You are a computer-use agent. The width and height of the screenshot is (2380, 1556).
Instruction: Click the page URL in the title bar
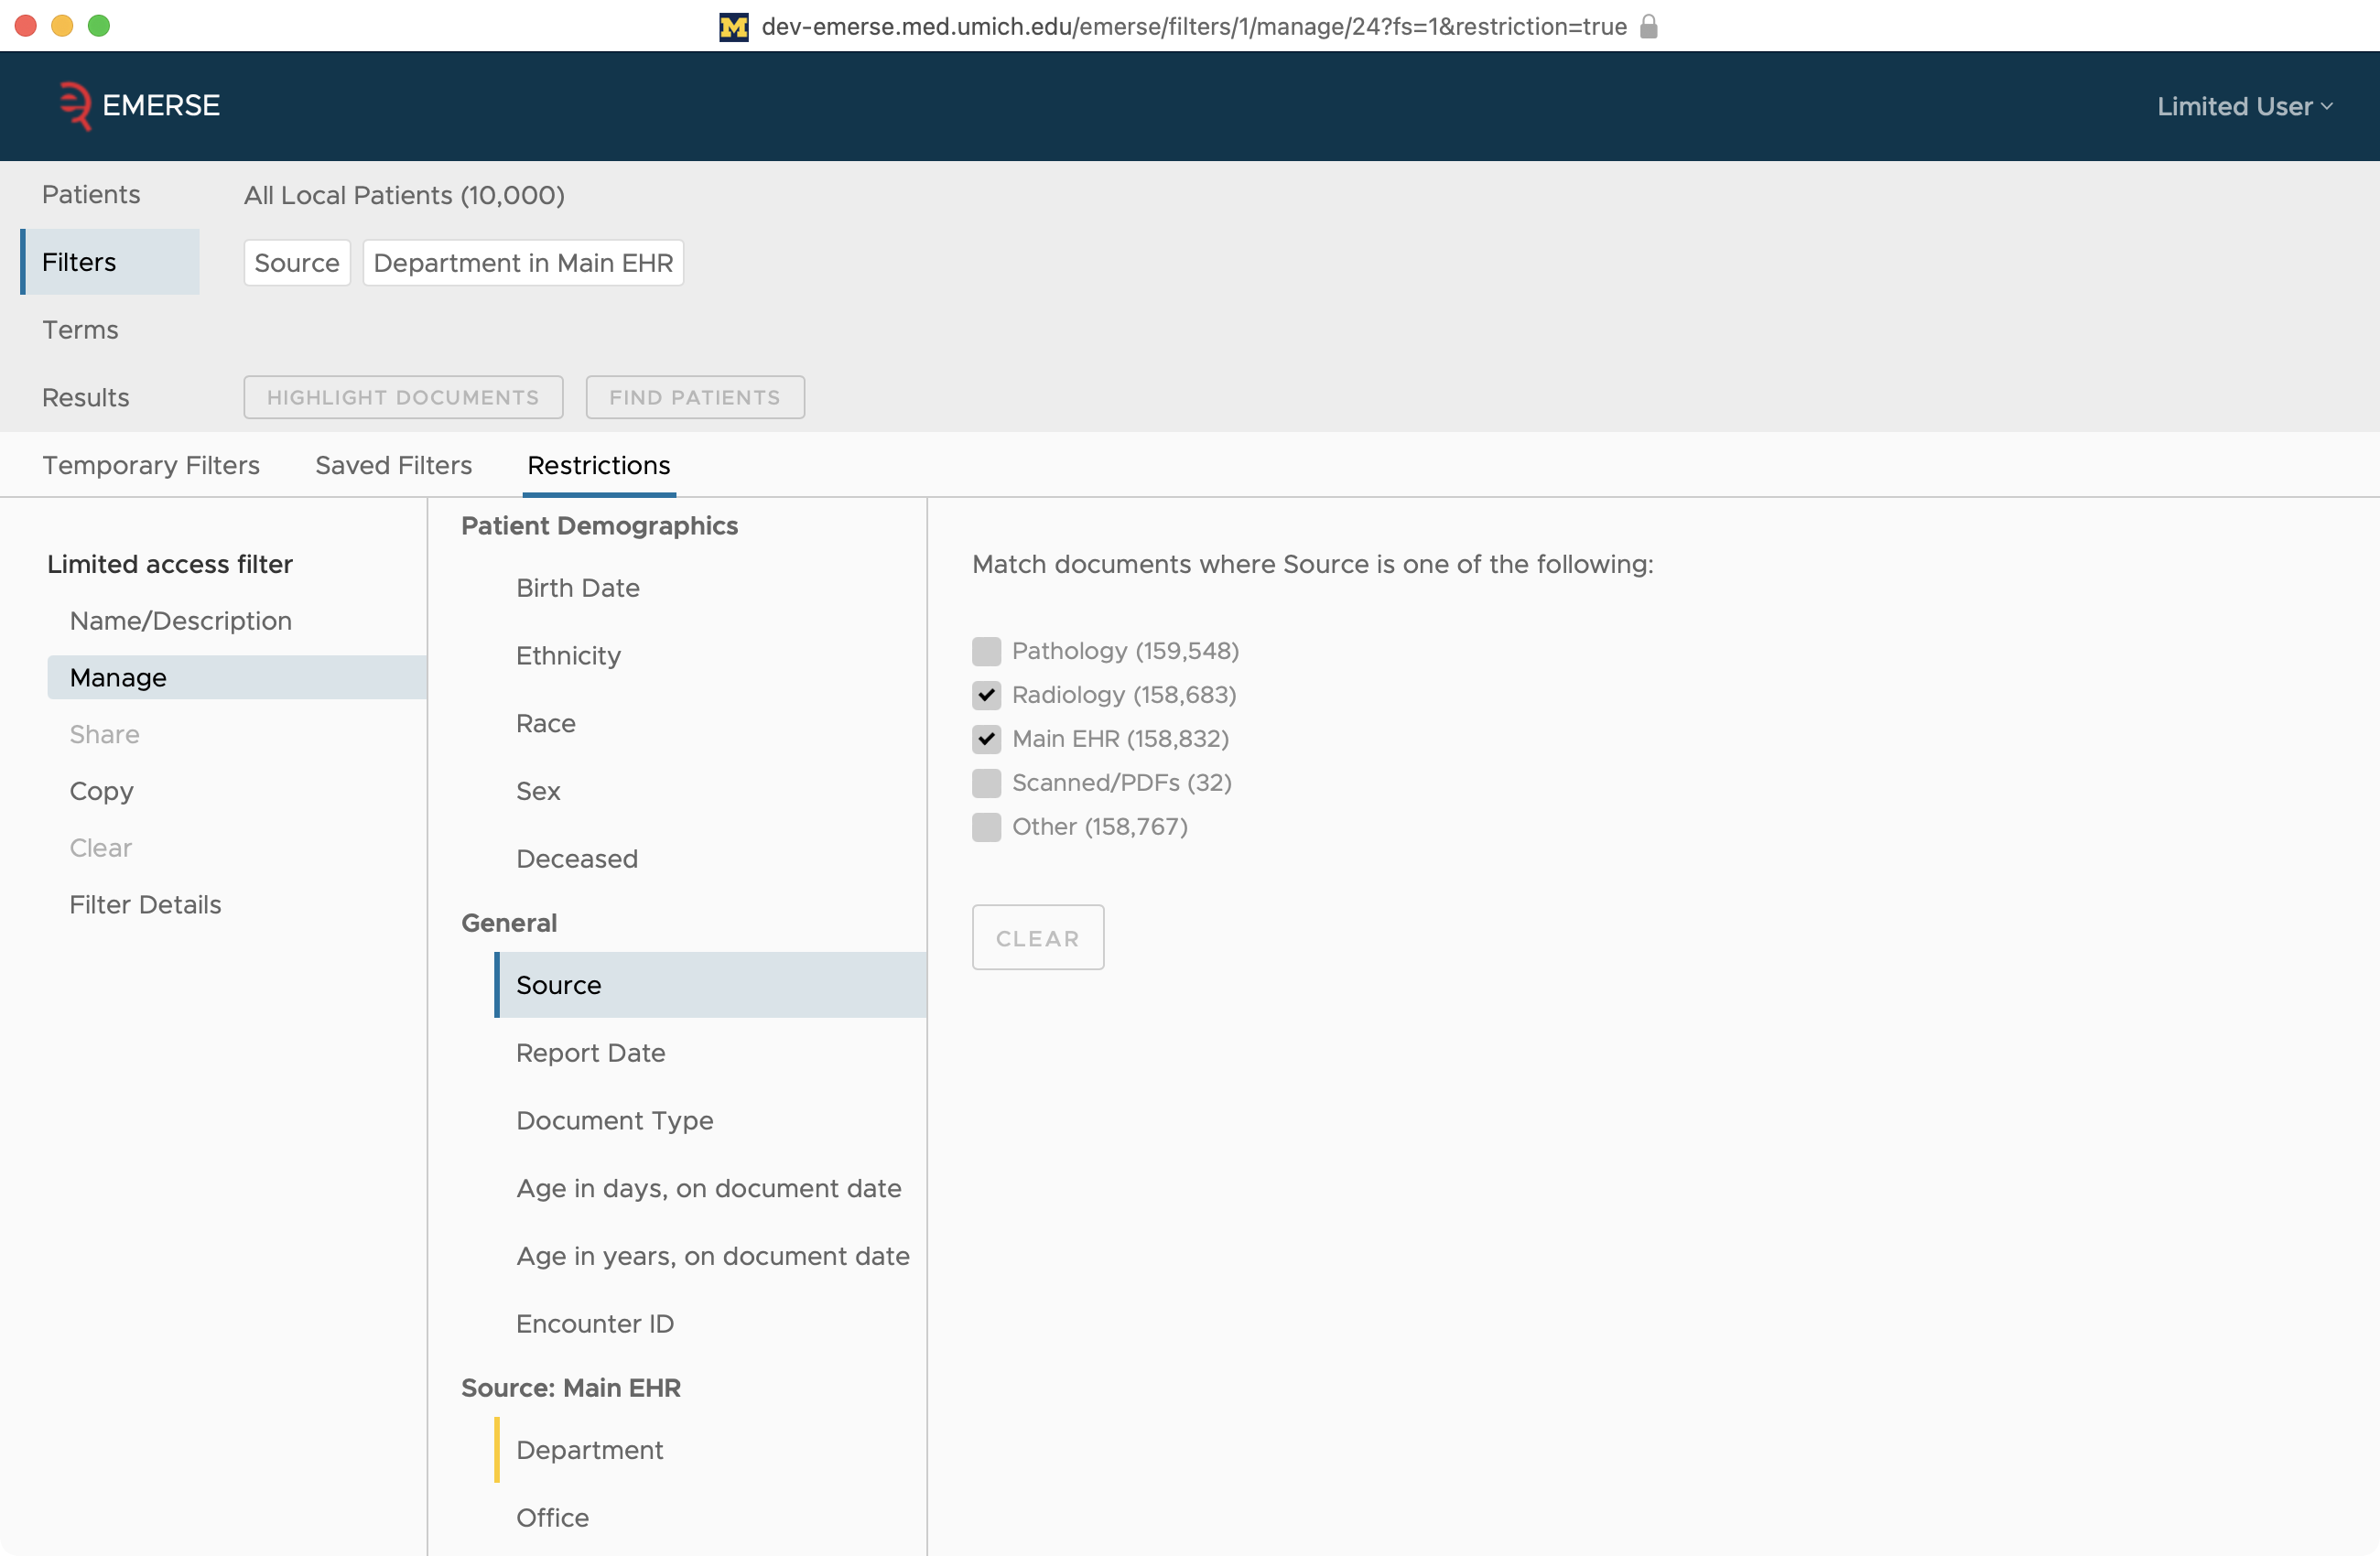(1194, 27)
